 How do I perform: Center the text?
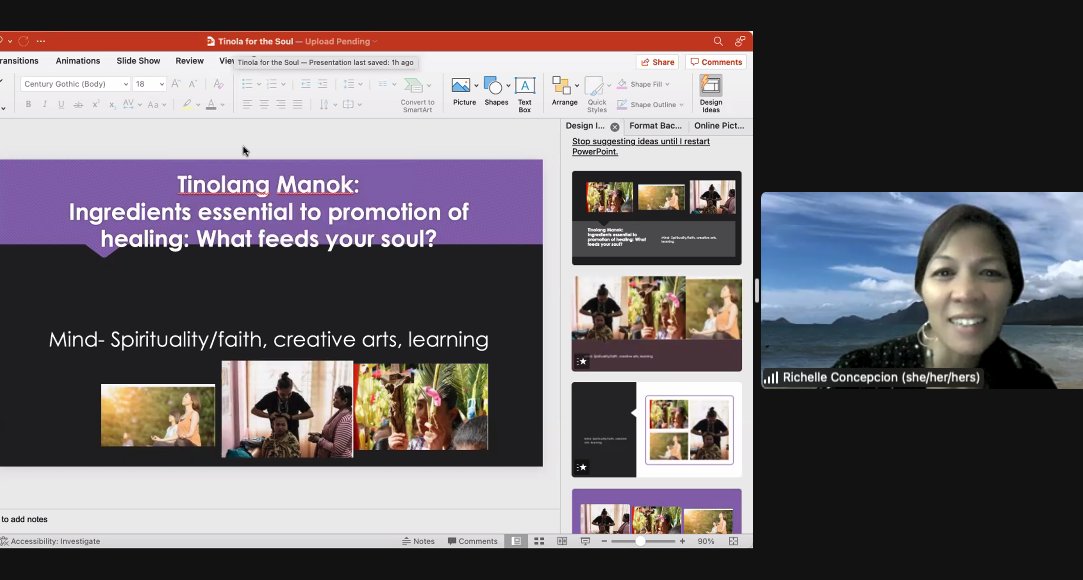(264, 104)
